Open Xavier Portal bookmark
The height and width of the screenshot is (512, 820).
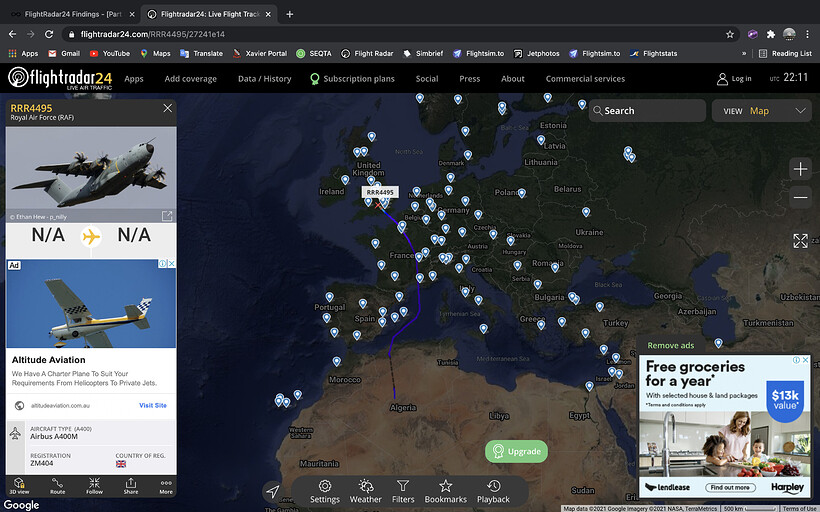260,53
